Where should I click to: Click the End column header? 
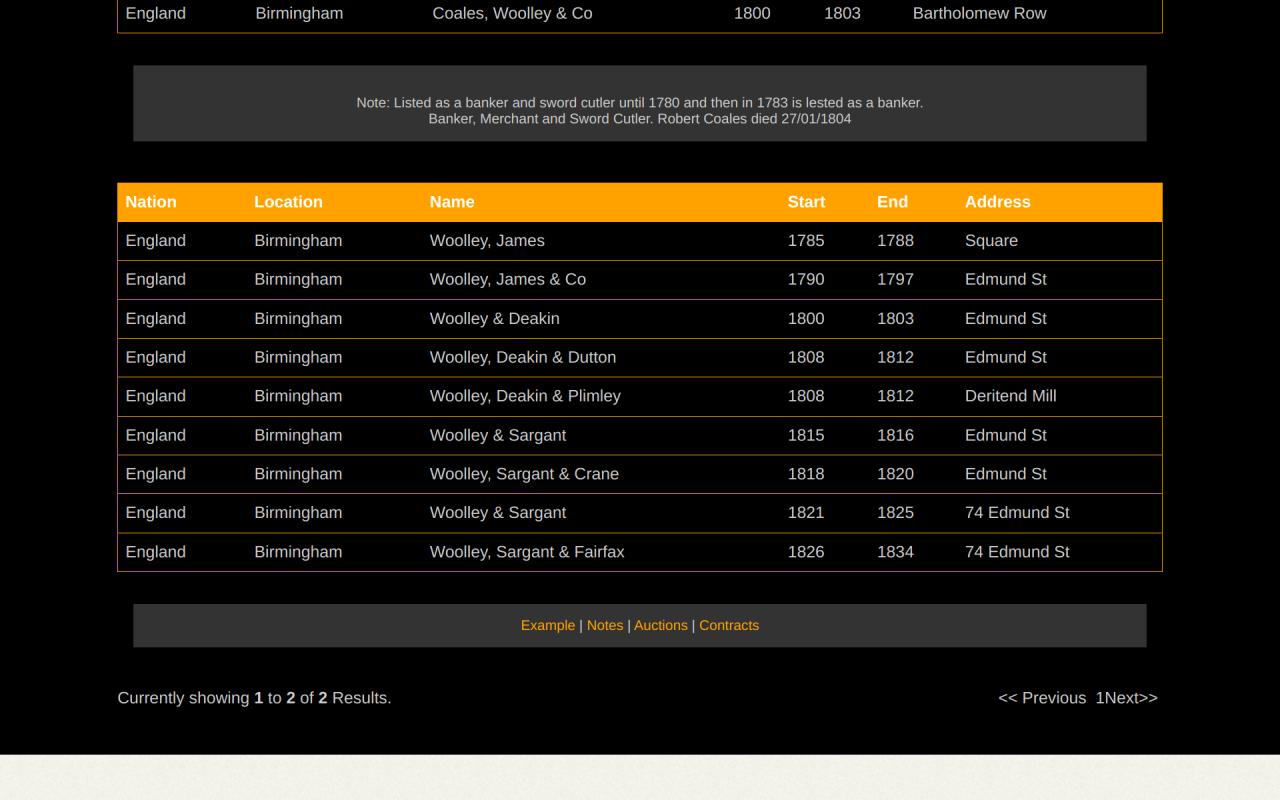click(892, 202)
